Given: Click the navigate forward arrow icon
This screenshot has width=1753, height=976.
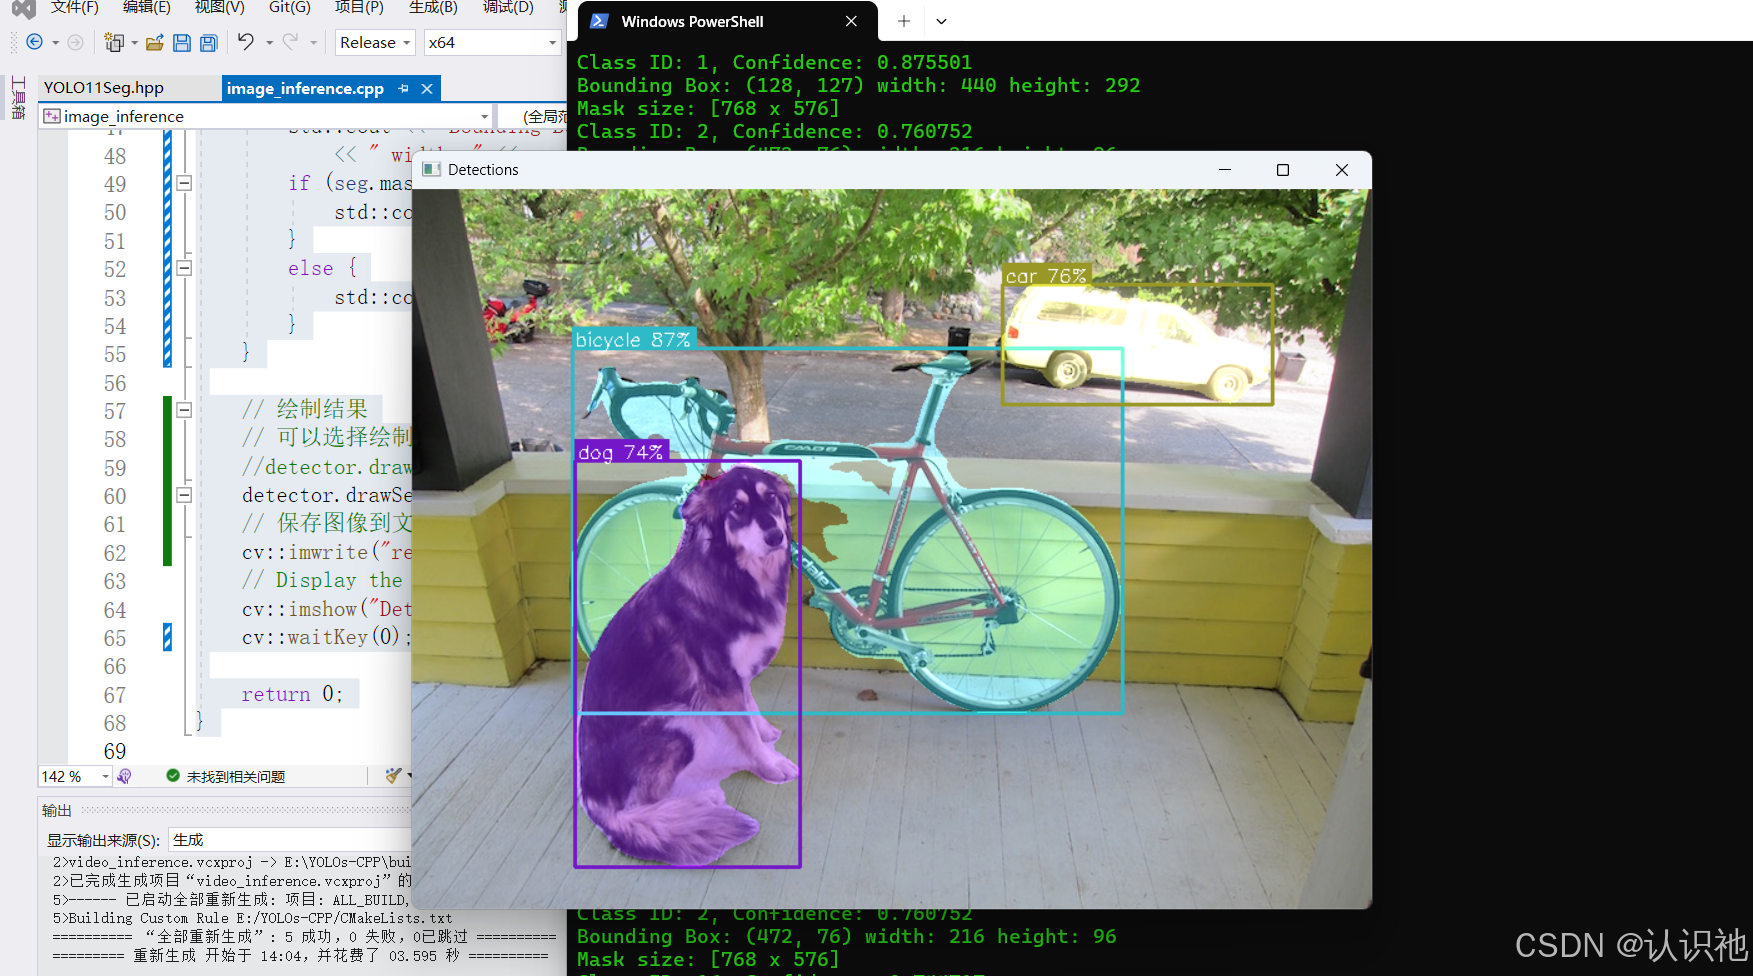Looking at the screenshot, I should tap(75, 42).
